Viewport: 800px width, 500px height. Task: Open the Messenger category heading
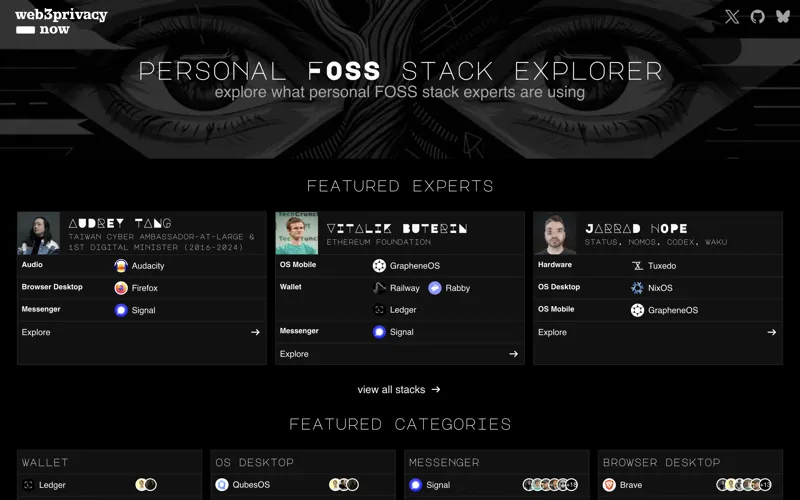point(444,463)
